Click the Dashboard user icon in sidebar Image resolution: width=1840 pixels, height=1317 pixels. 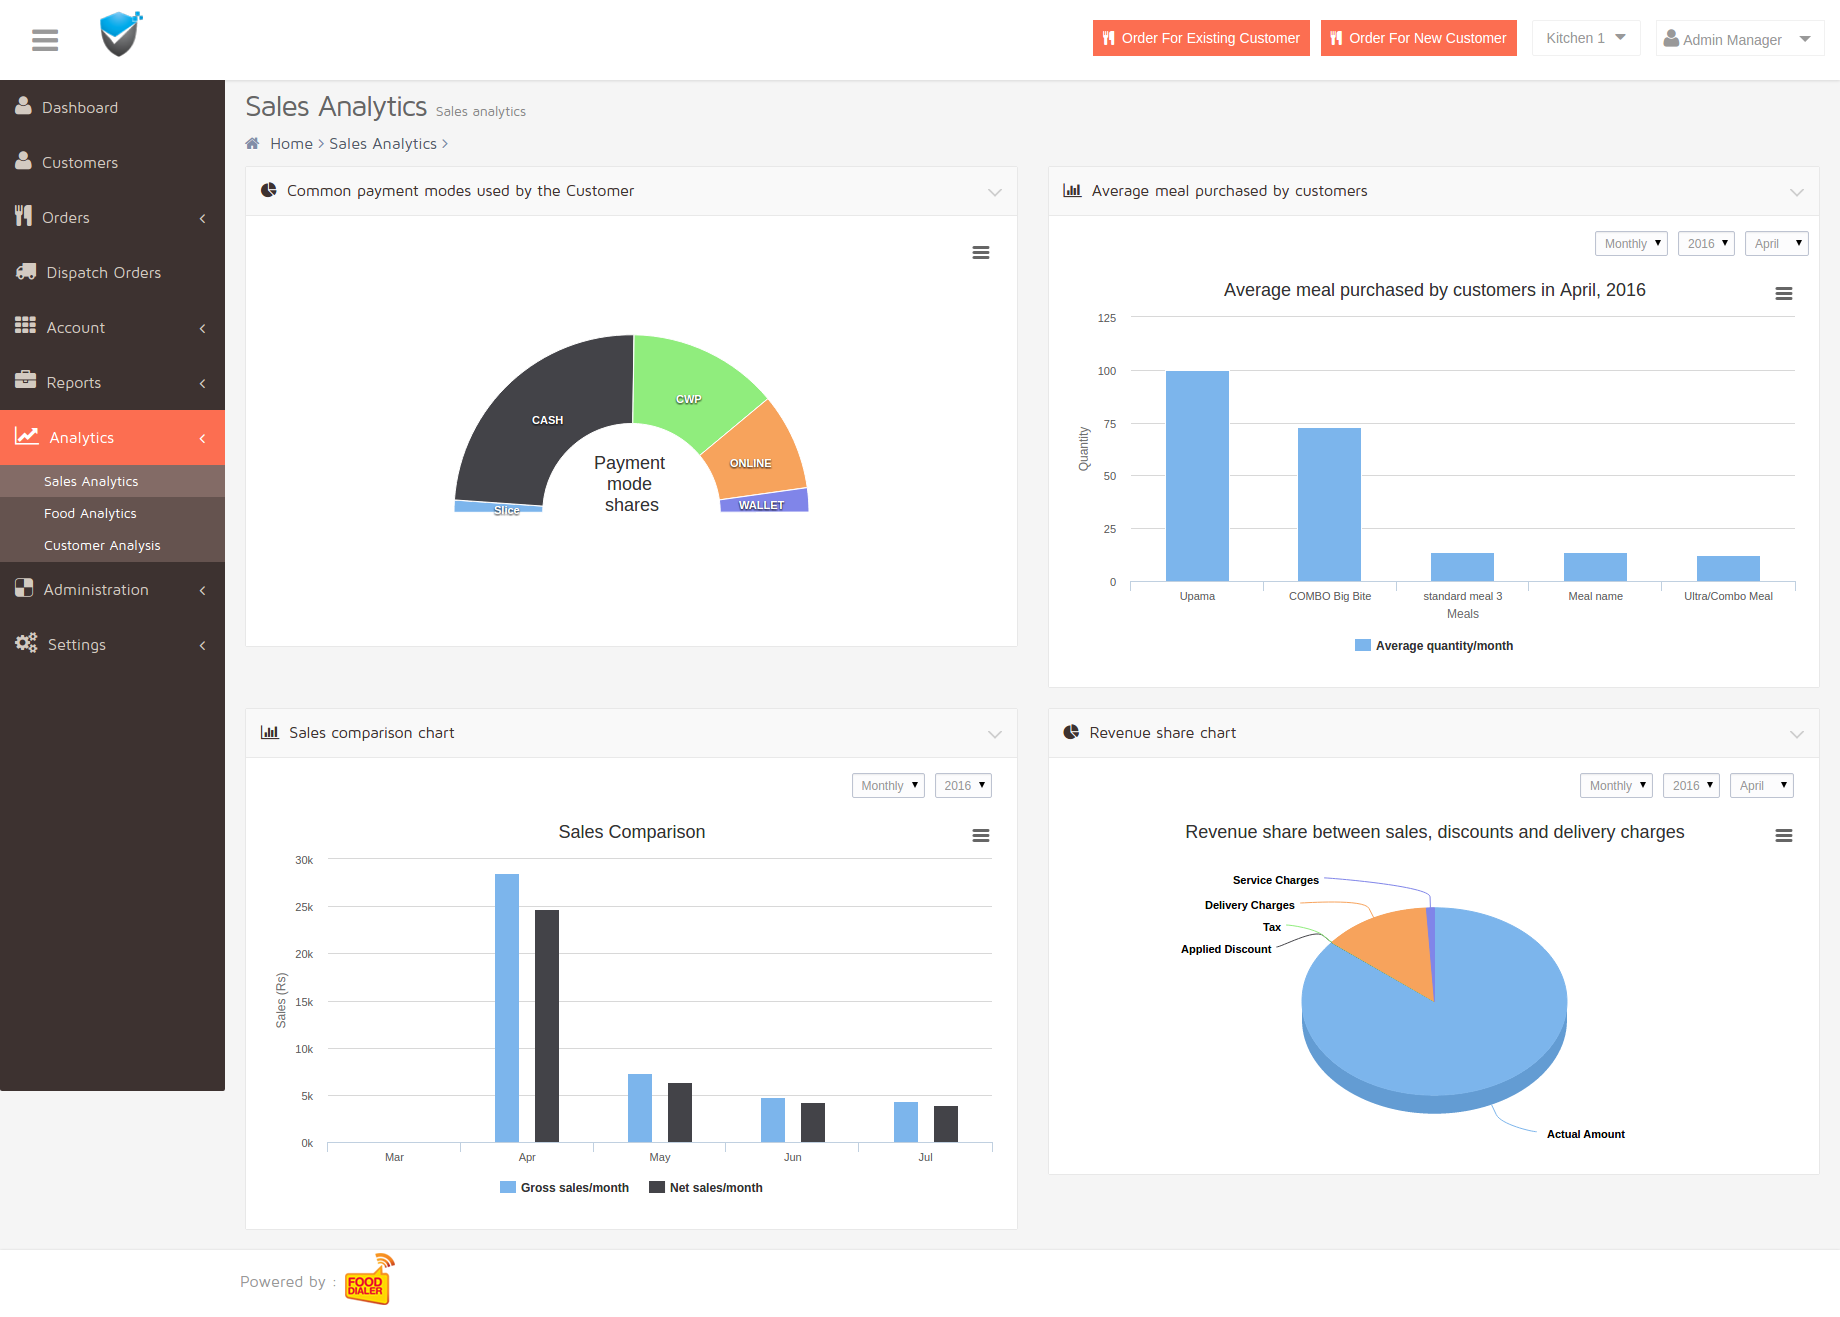tap(24, 106)
